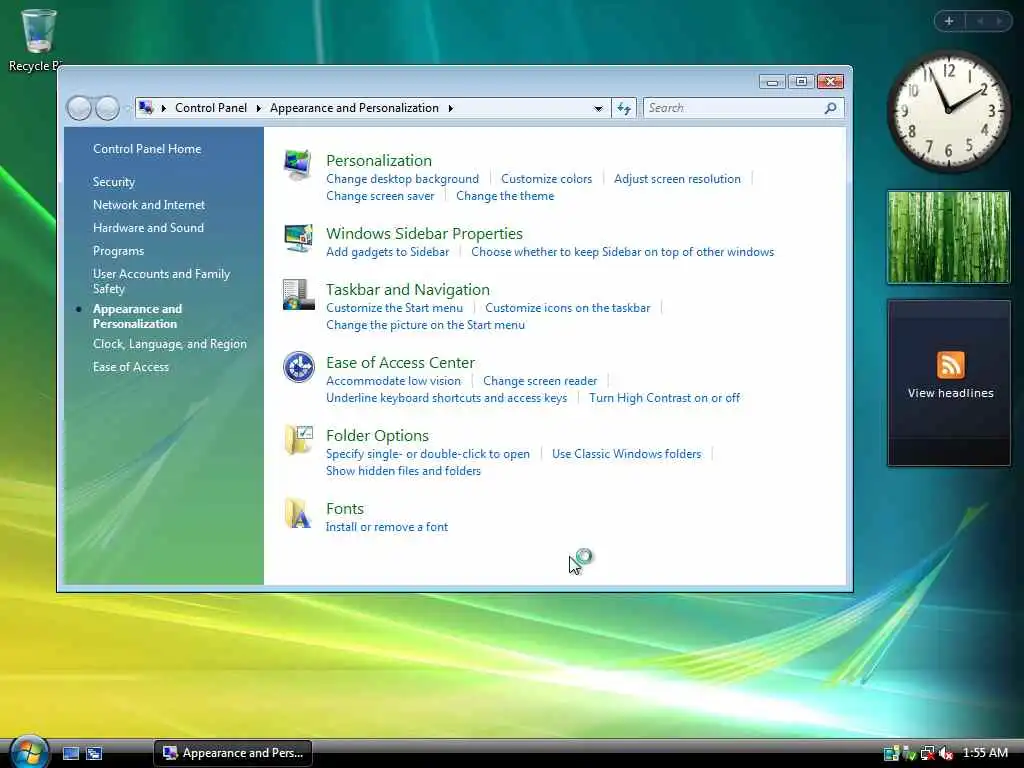This screenshot has width=1024, height=768.
Task: Click the search magnifier icon
Action: pyautogui.click(x=830, y=108)
